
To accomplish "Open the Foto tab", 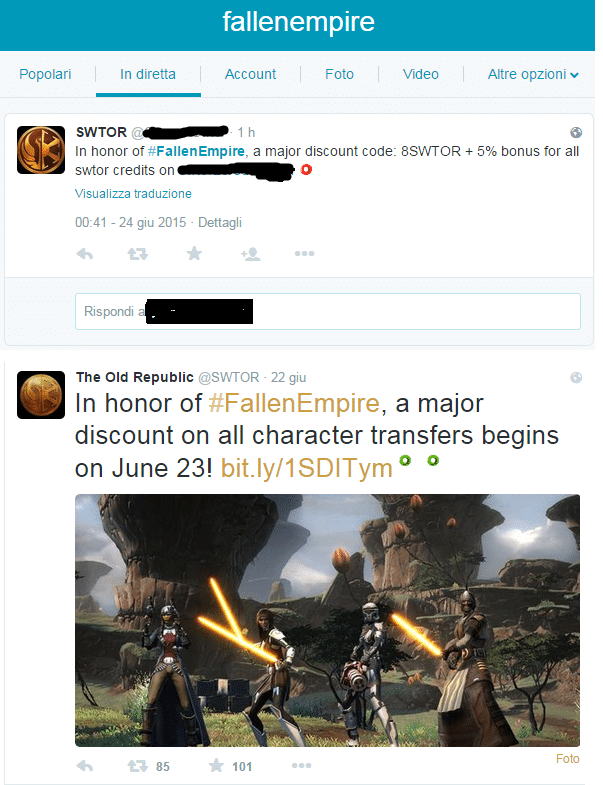I will click(340, 74).
